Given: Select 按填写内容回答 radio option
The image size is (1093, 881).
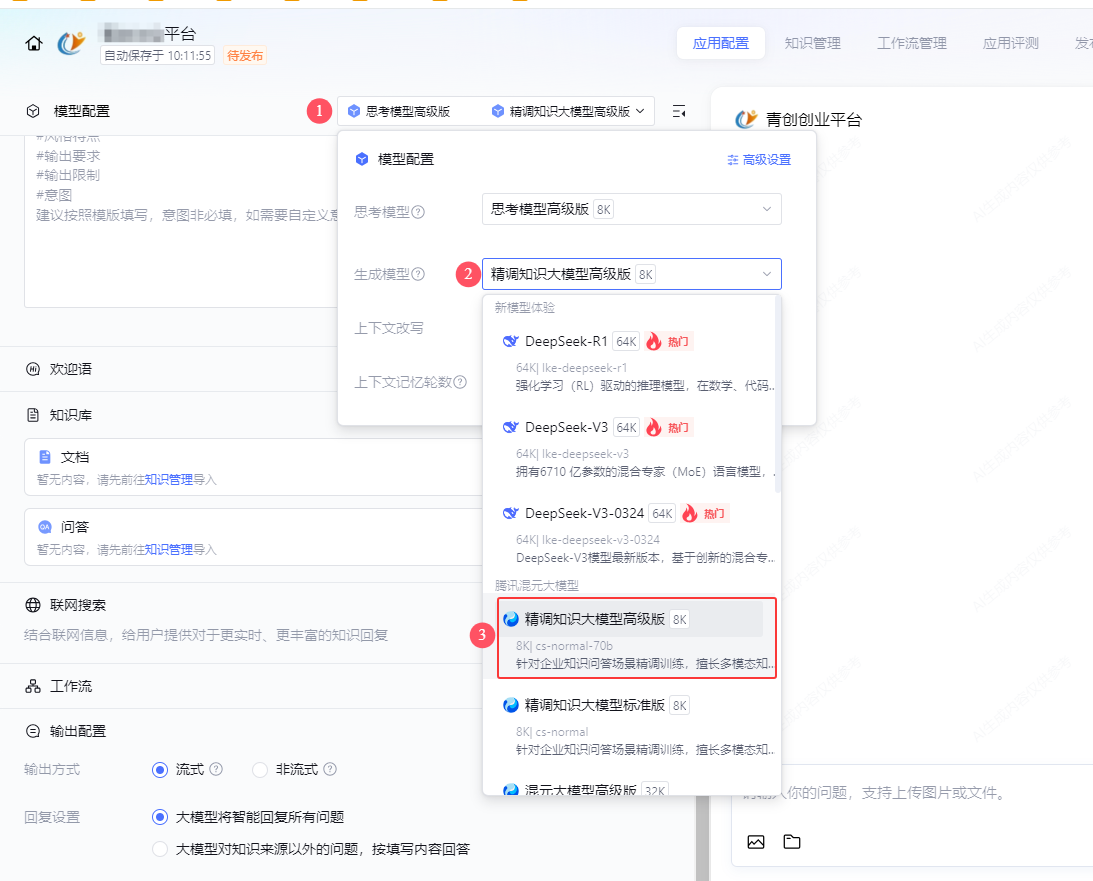Looking at the screenshot, I should point(160,849).
